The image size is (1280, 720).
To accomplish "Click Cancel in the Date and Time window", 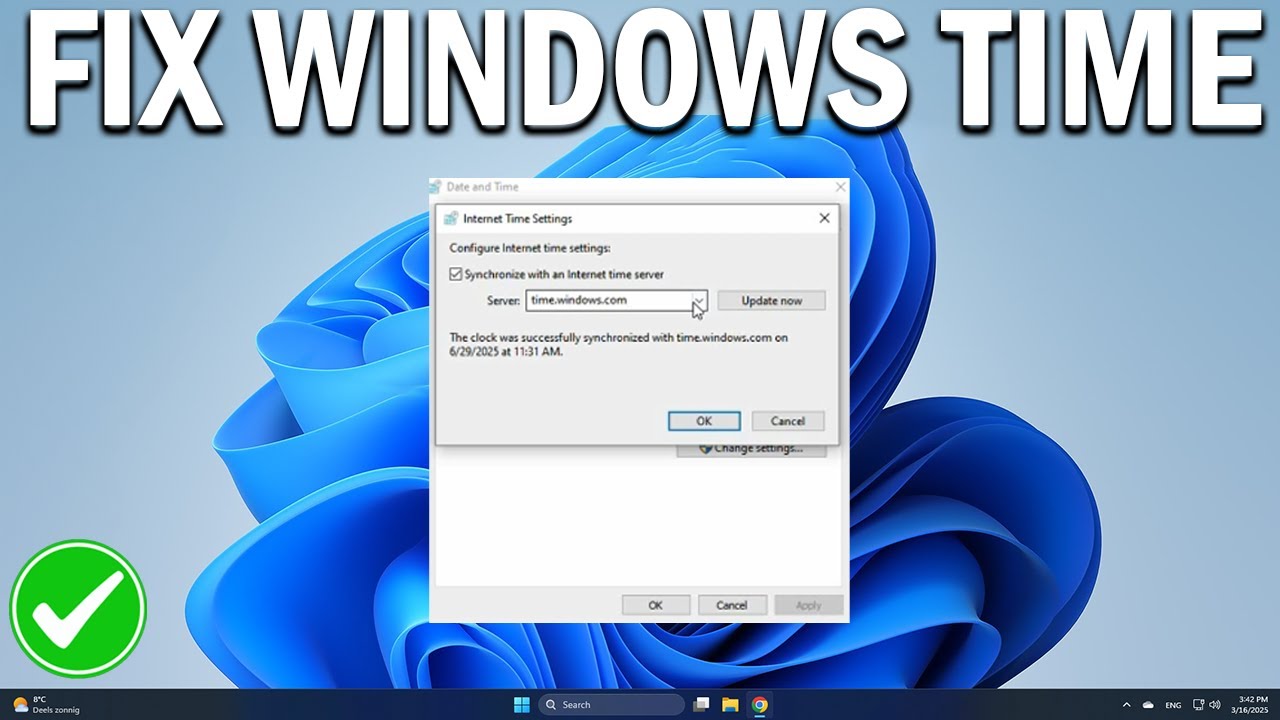I will click(x=731, y=605).
